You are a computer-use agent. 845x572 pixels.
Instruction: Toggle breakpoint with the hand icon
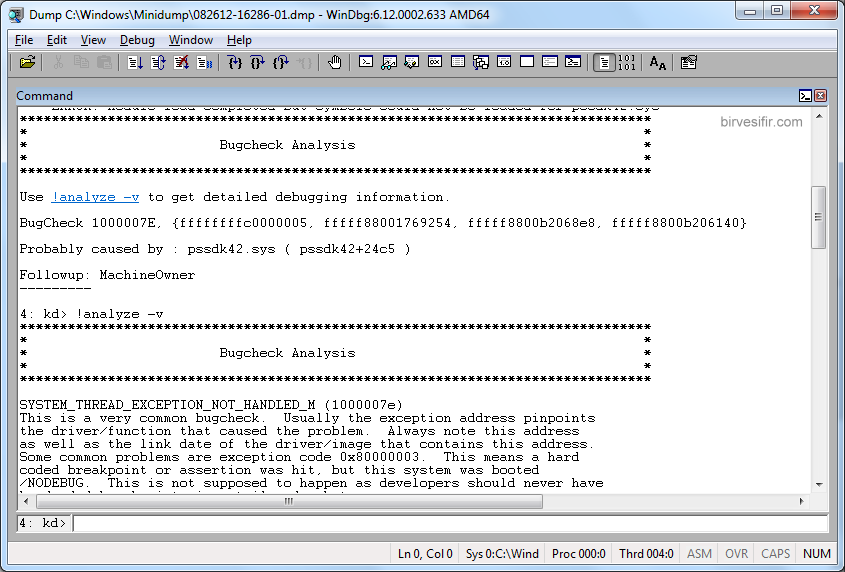[335, 63]
